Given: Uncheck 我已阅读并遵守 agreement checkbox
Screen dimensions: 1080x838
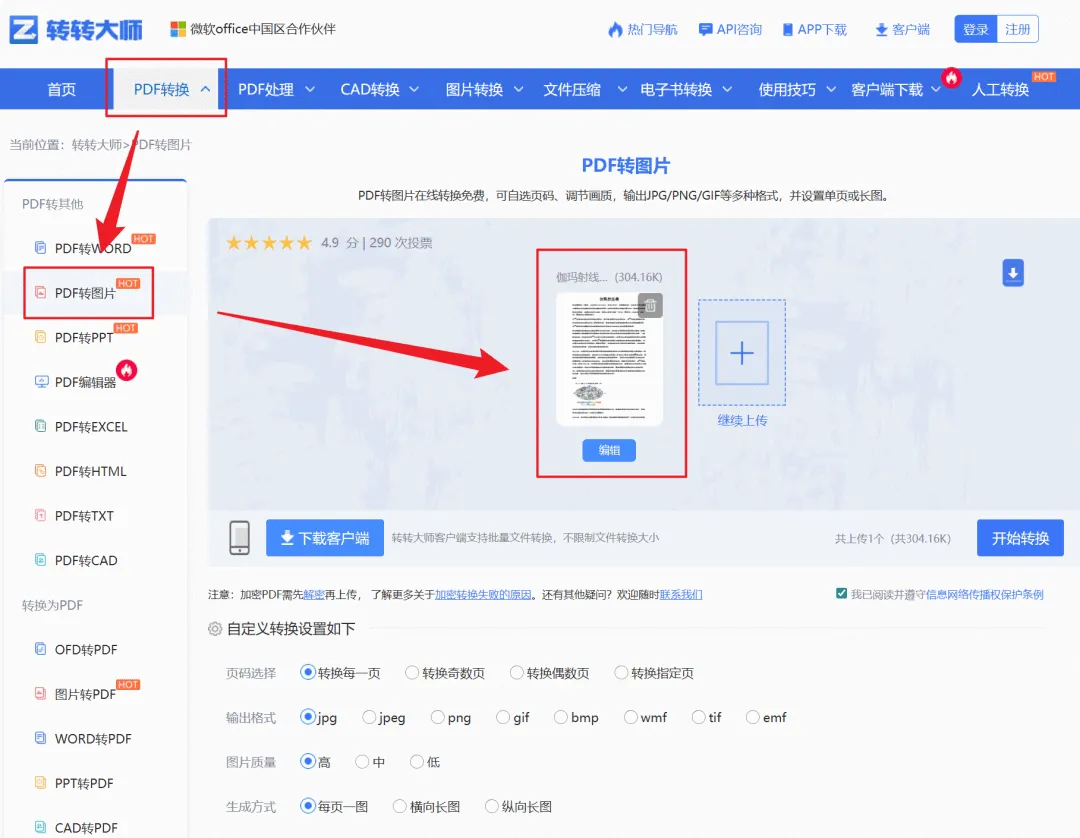Looking at the screenshot, I should [x=841, y=593].
